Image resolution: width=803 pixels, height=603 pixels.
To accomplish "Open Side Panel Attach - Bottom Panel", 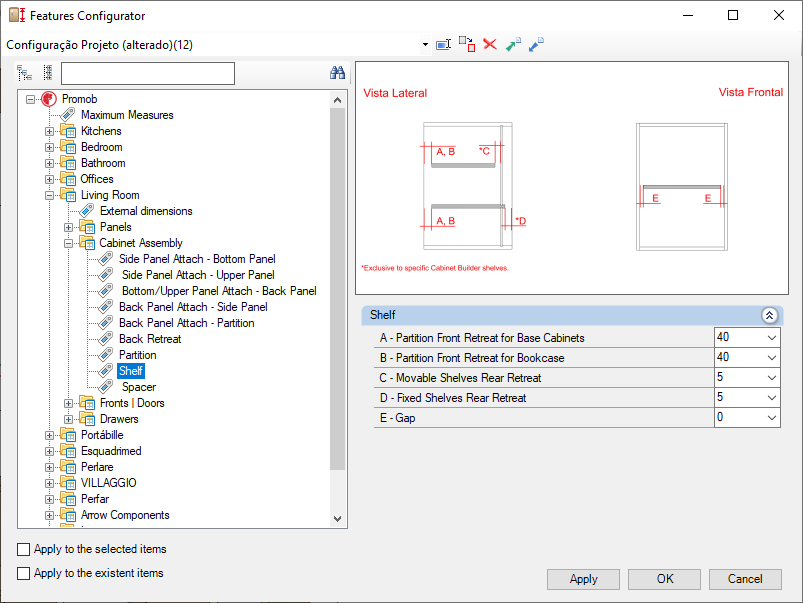I will pos(197,259).
